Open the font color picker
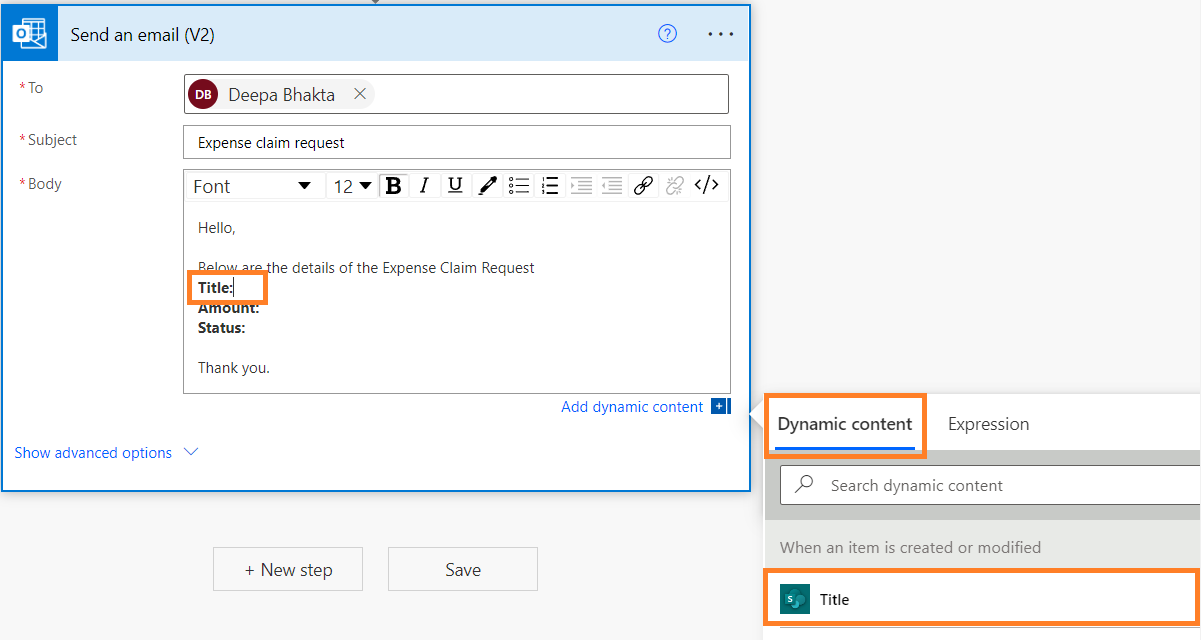Viewport: 1201px width, 640px height. coord(487,185)
